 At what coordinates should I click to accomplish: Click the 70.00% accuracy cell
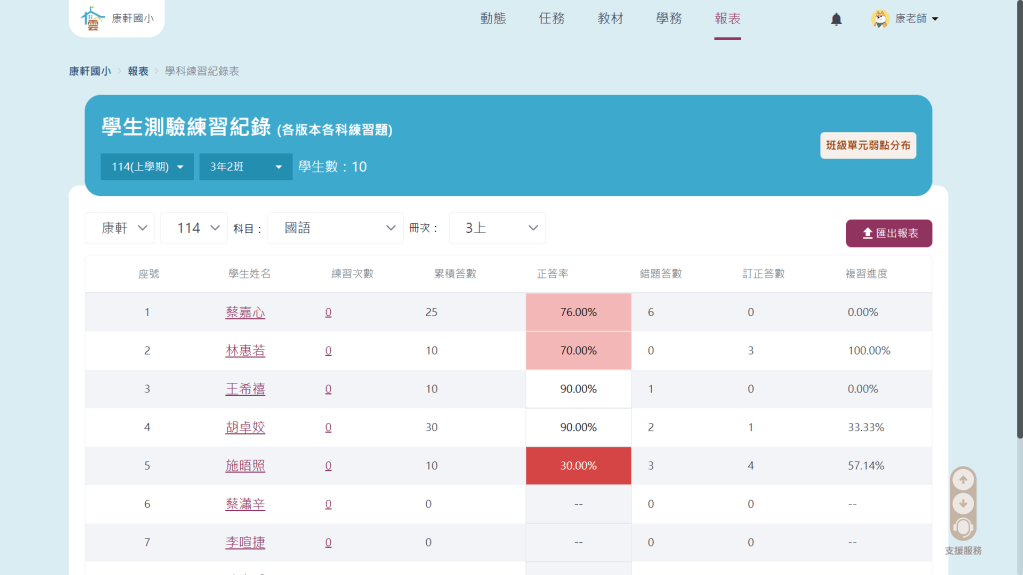[579, 350]
